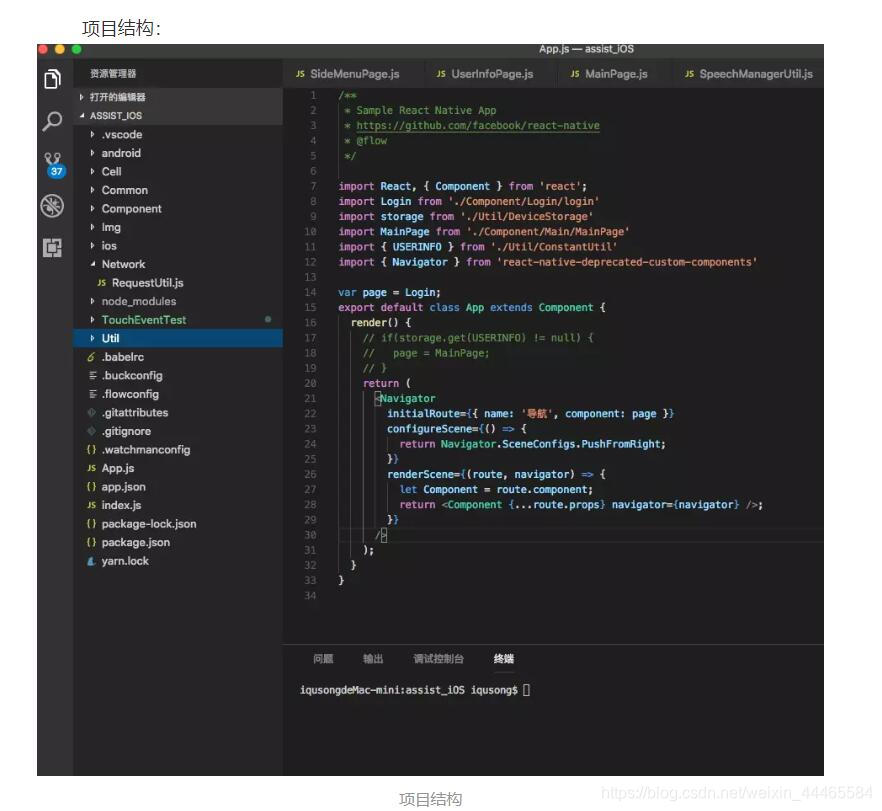Image resolution: width=882 pixels, height=811 pixels.
Task: Open the App.js file in explorer
Action: click(x=118, y=468)
